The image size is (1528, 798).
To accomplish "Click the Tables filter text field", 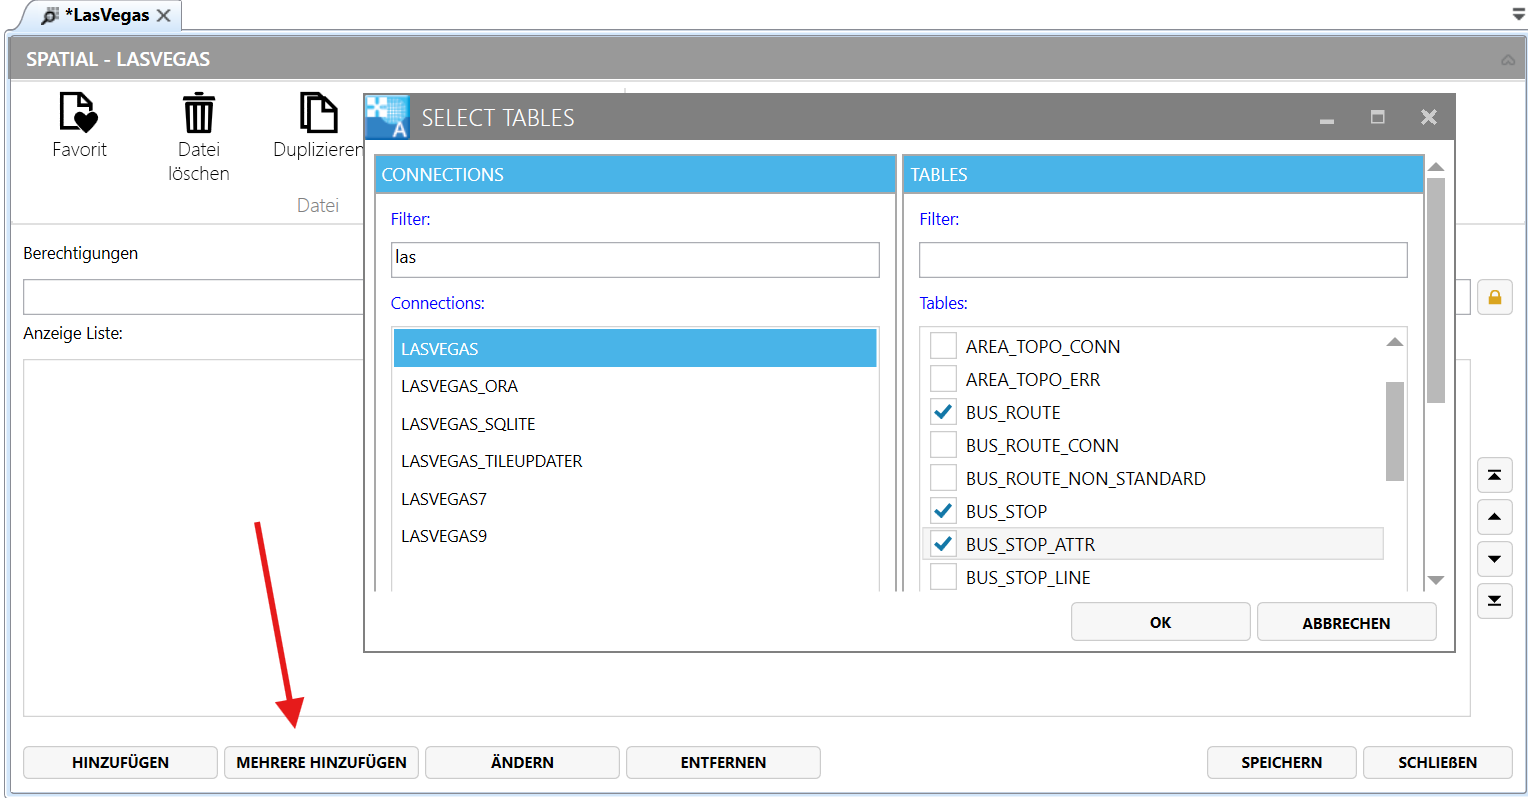I will (x=1162, y=260).
